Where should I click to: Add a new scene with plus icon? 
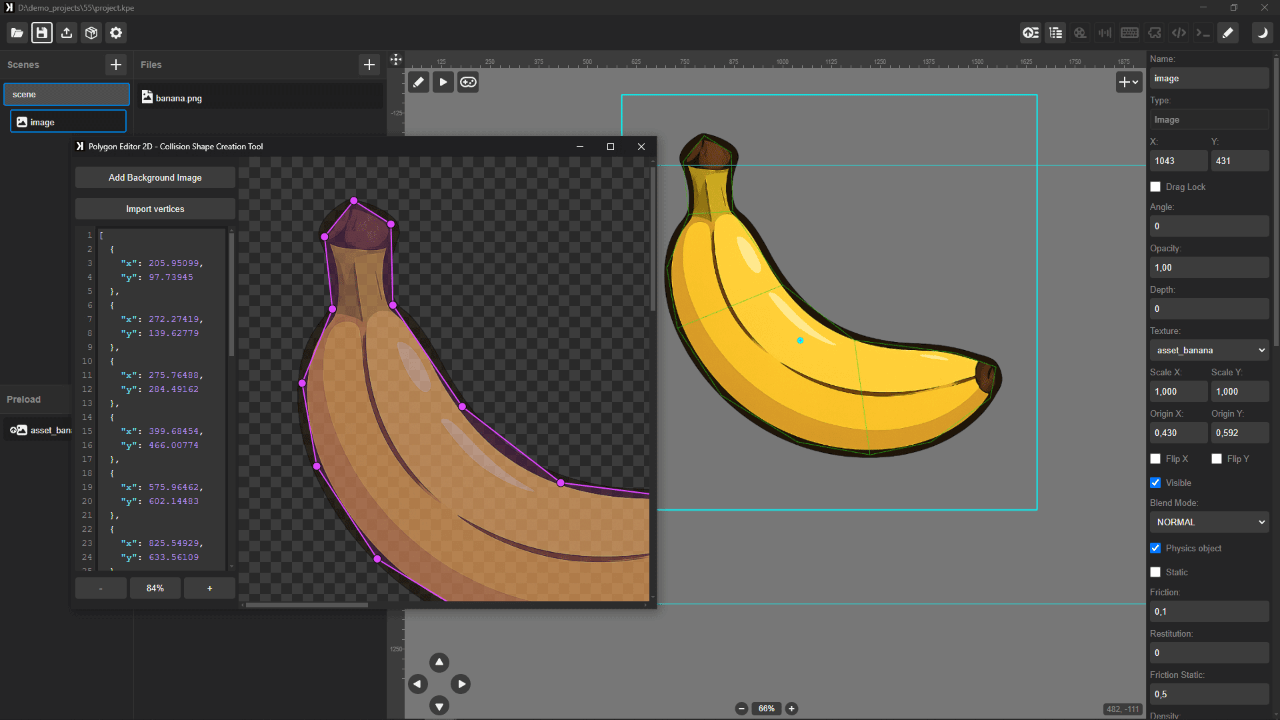pyautogui.click(x=116, y=65)
